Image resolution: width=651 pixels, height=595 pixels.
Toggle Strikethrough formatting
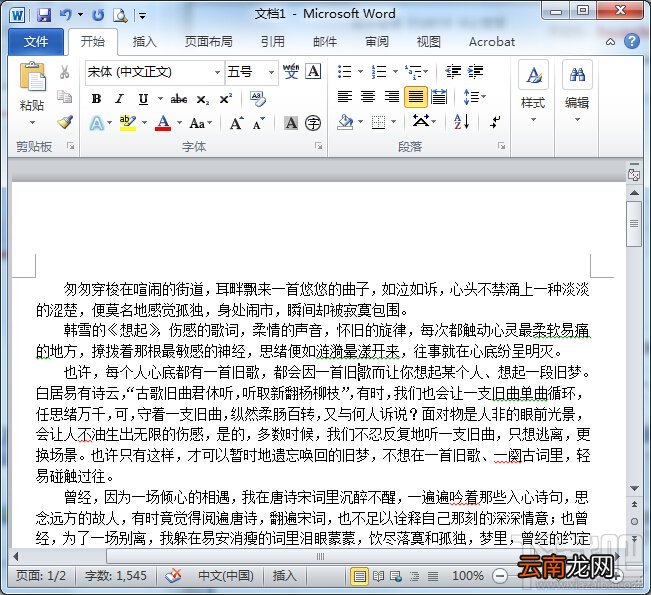coord(179,99)
